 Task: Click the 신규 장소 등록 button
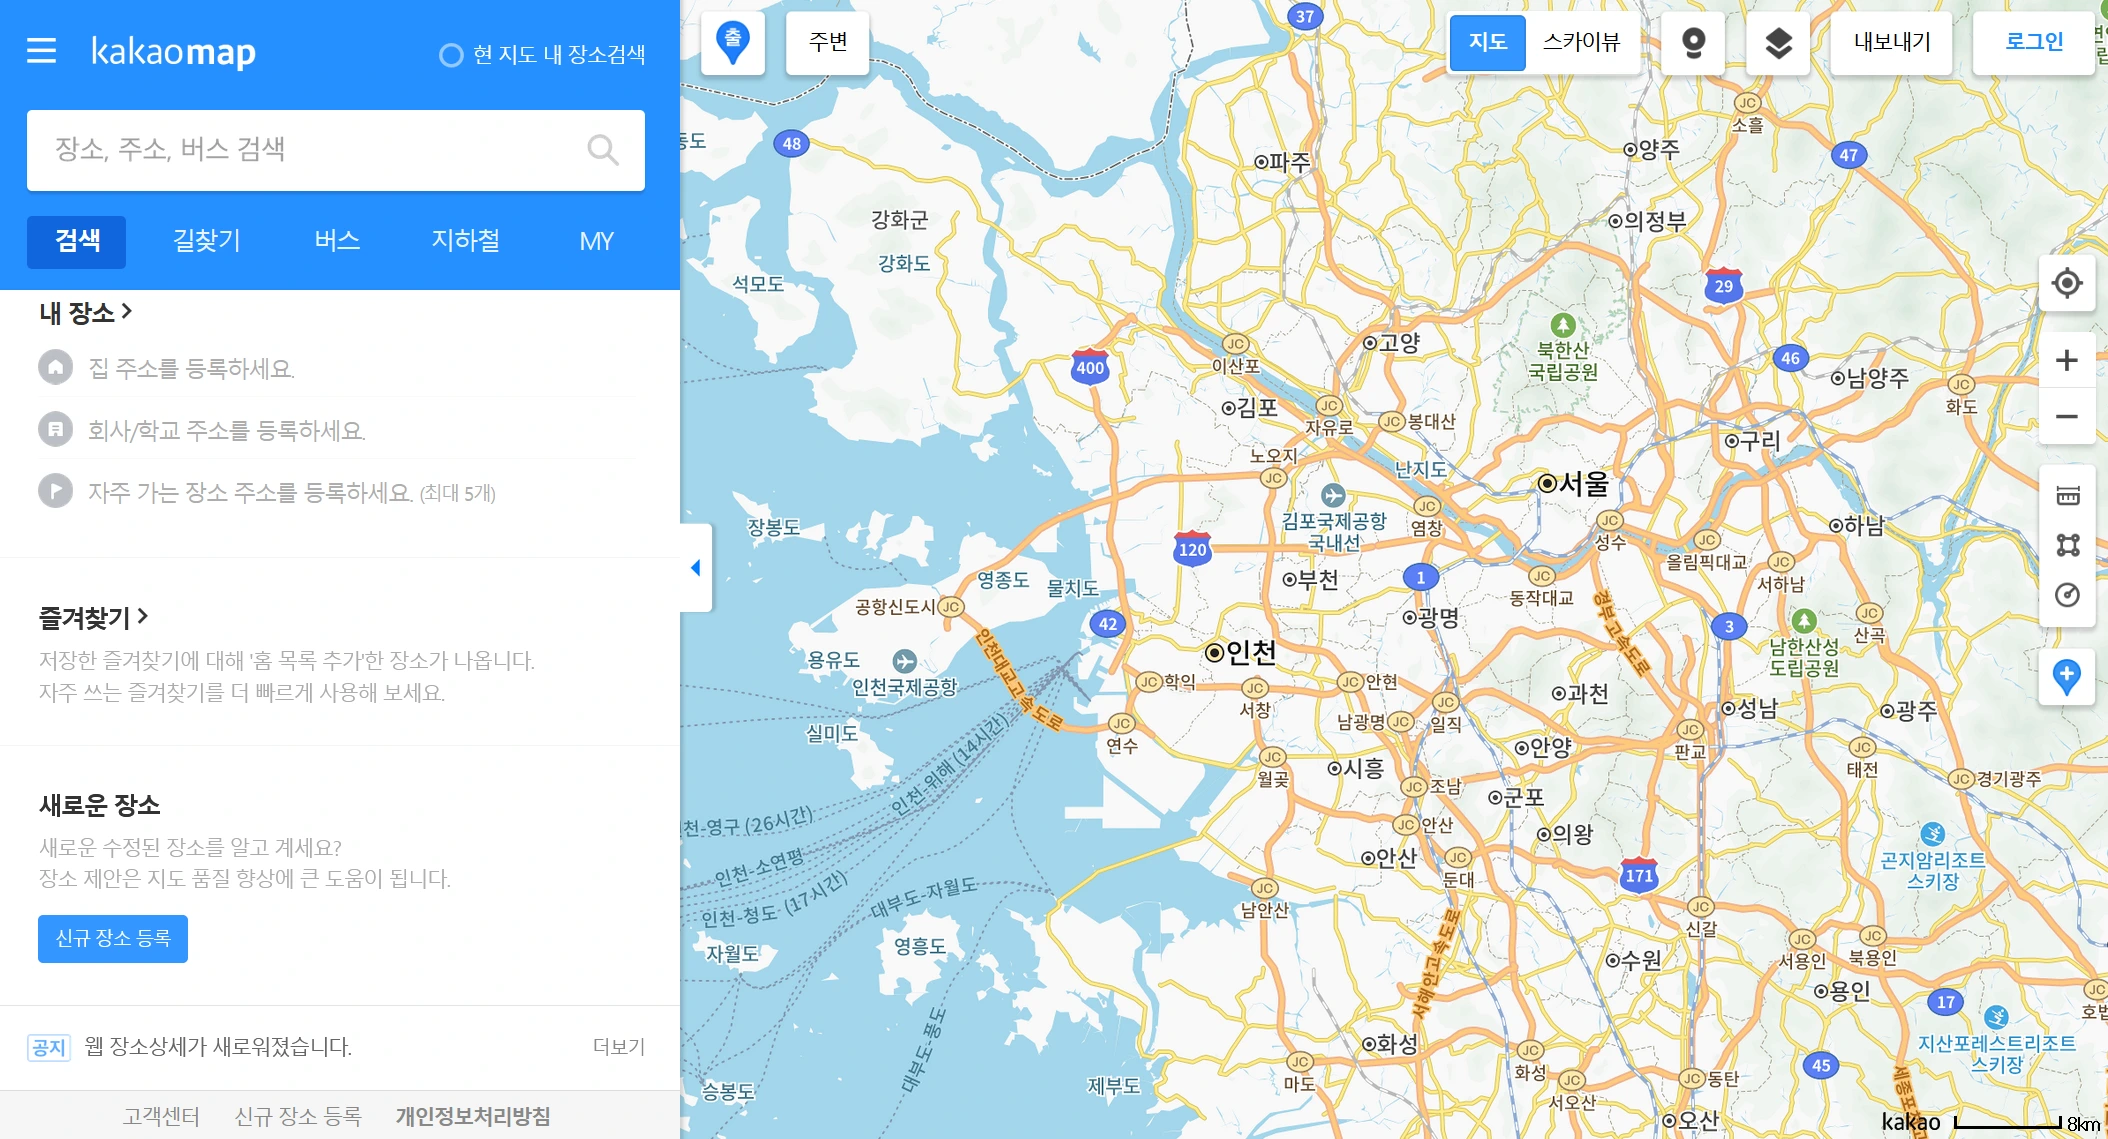click(113, 939)
